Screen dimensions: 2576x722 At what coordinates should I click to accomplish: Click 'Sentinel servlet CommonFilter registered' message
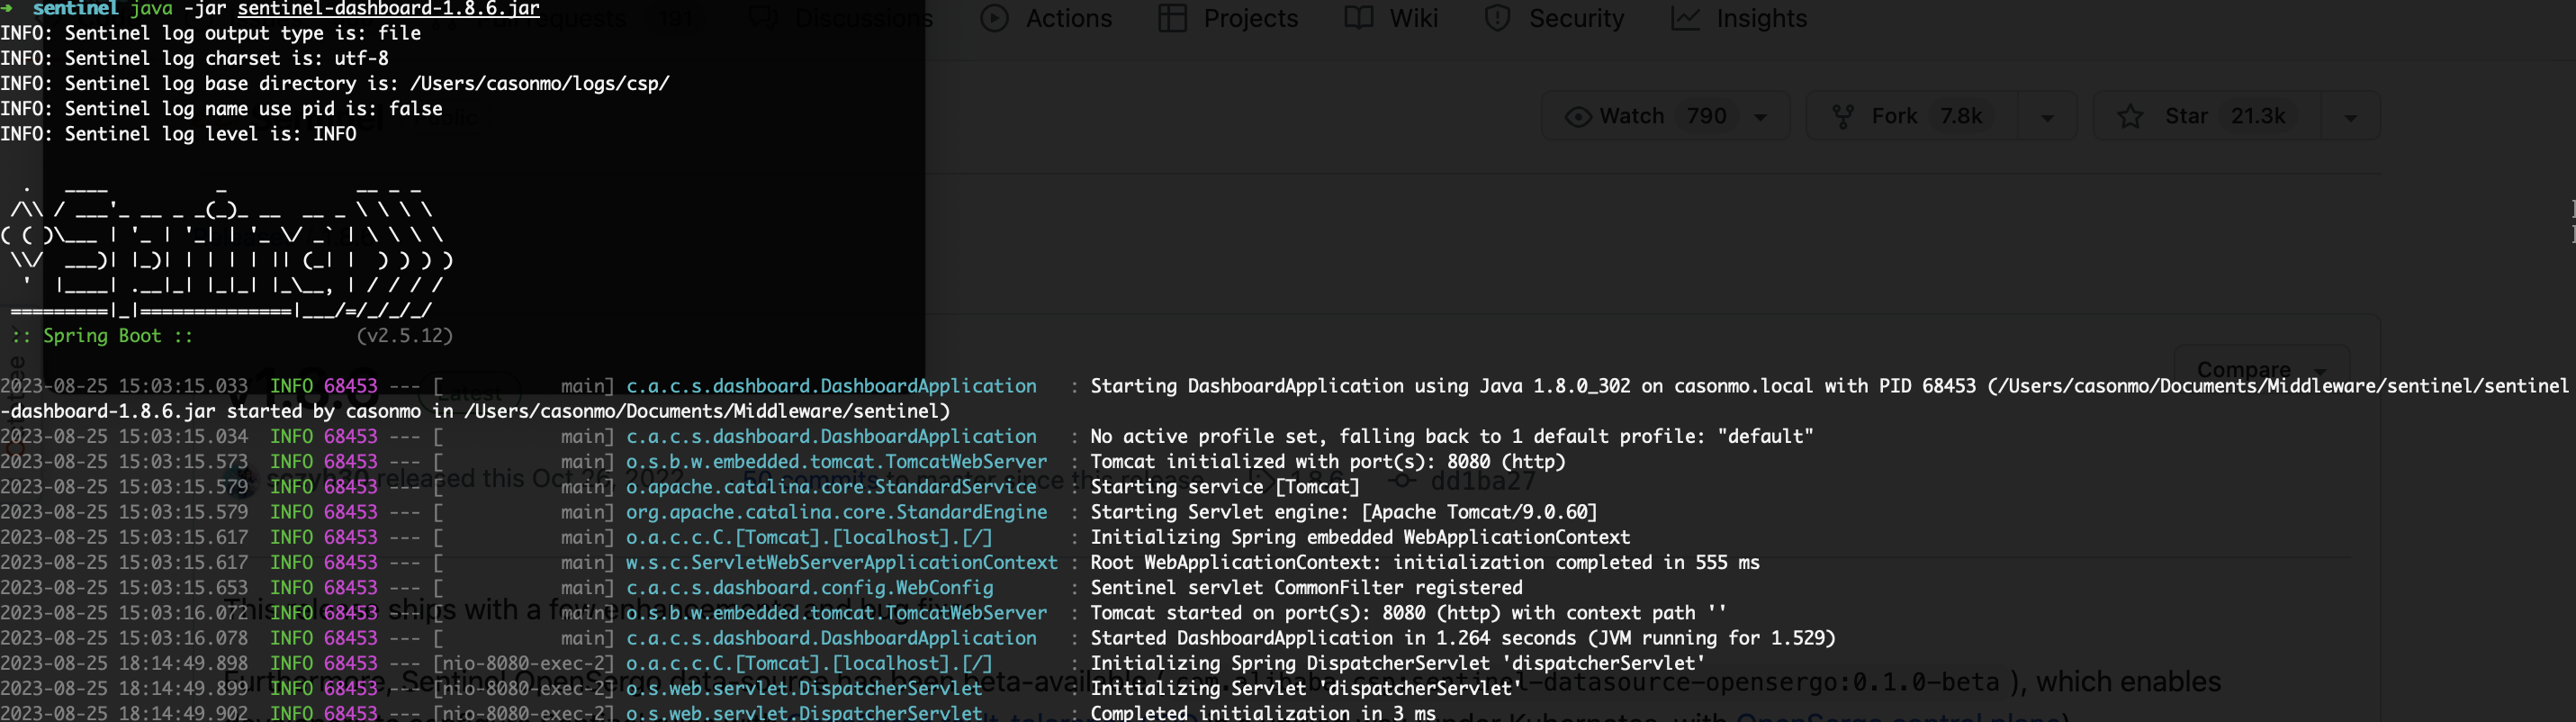click(1307, 587)
